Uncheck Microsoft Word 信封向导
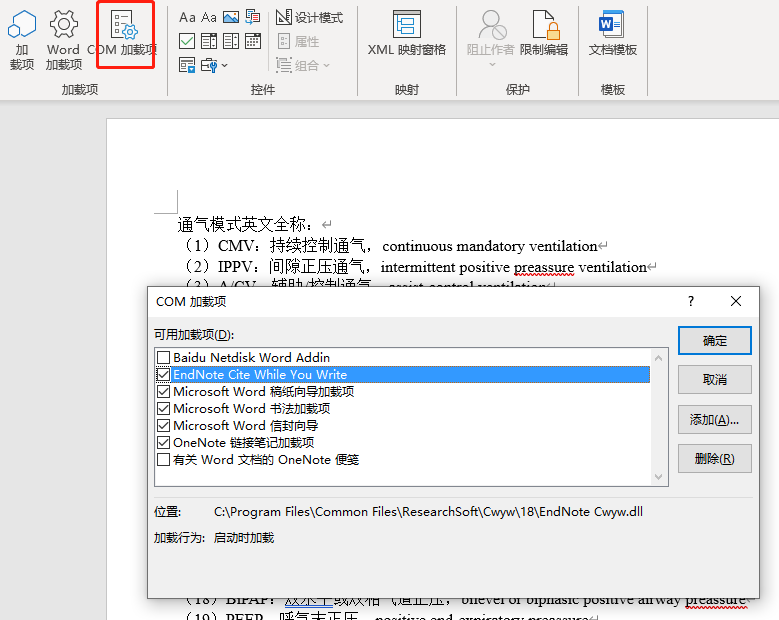This screenshot has height=620, width=779. click(163, 425)
